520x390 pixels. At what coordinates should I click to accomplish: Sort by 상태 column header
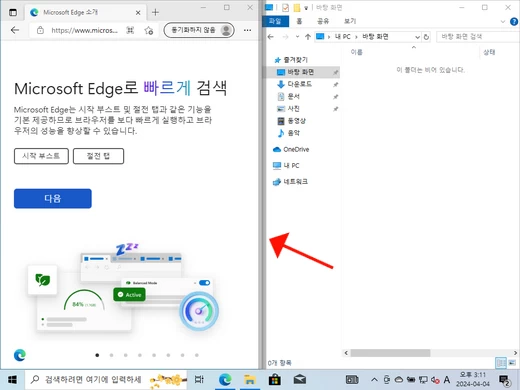click(489, 52)
